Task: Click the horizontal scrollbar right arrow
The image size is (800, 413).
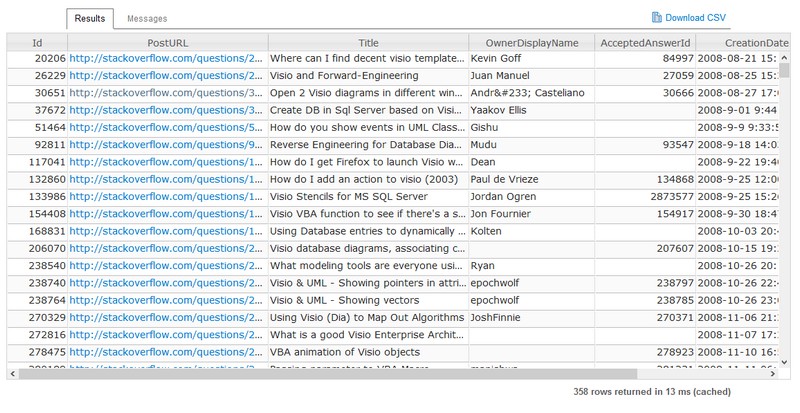Action: click(x=769, y=373)
